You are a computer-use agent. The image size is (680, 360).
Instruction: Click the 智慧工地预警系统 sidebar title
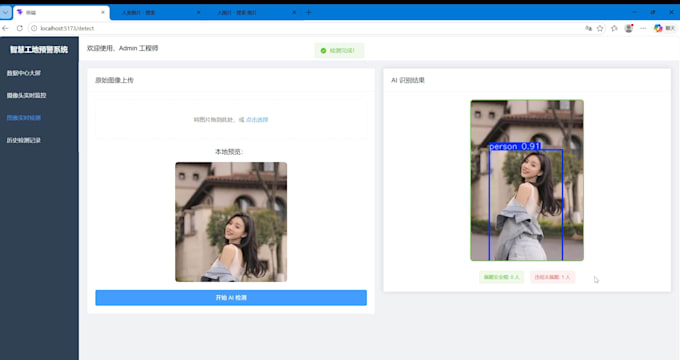pyautogui.click(x=39, y=49)
